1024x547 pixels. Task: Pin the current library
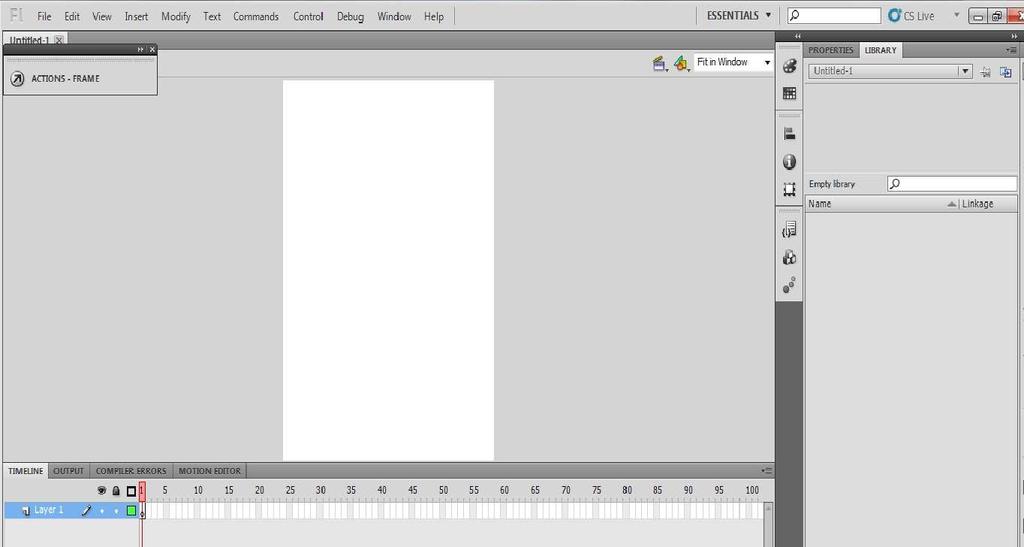[x=985, y=72]
